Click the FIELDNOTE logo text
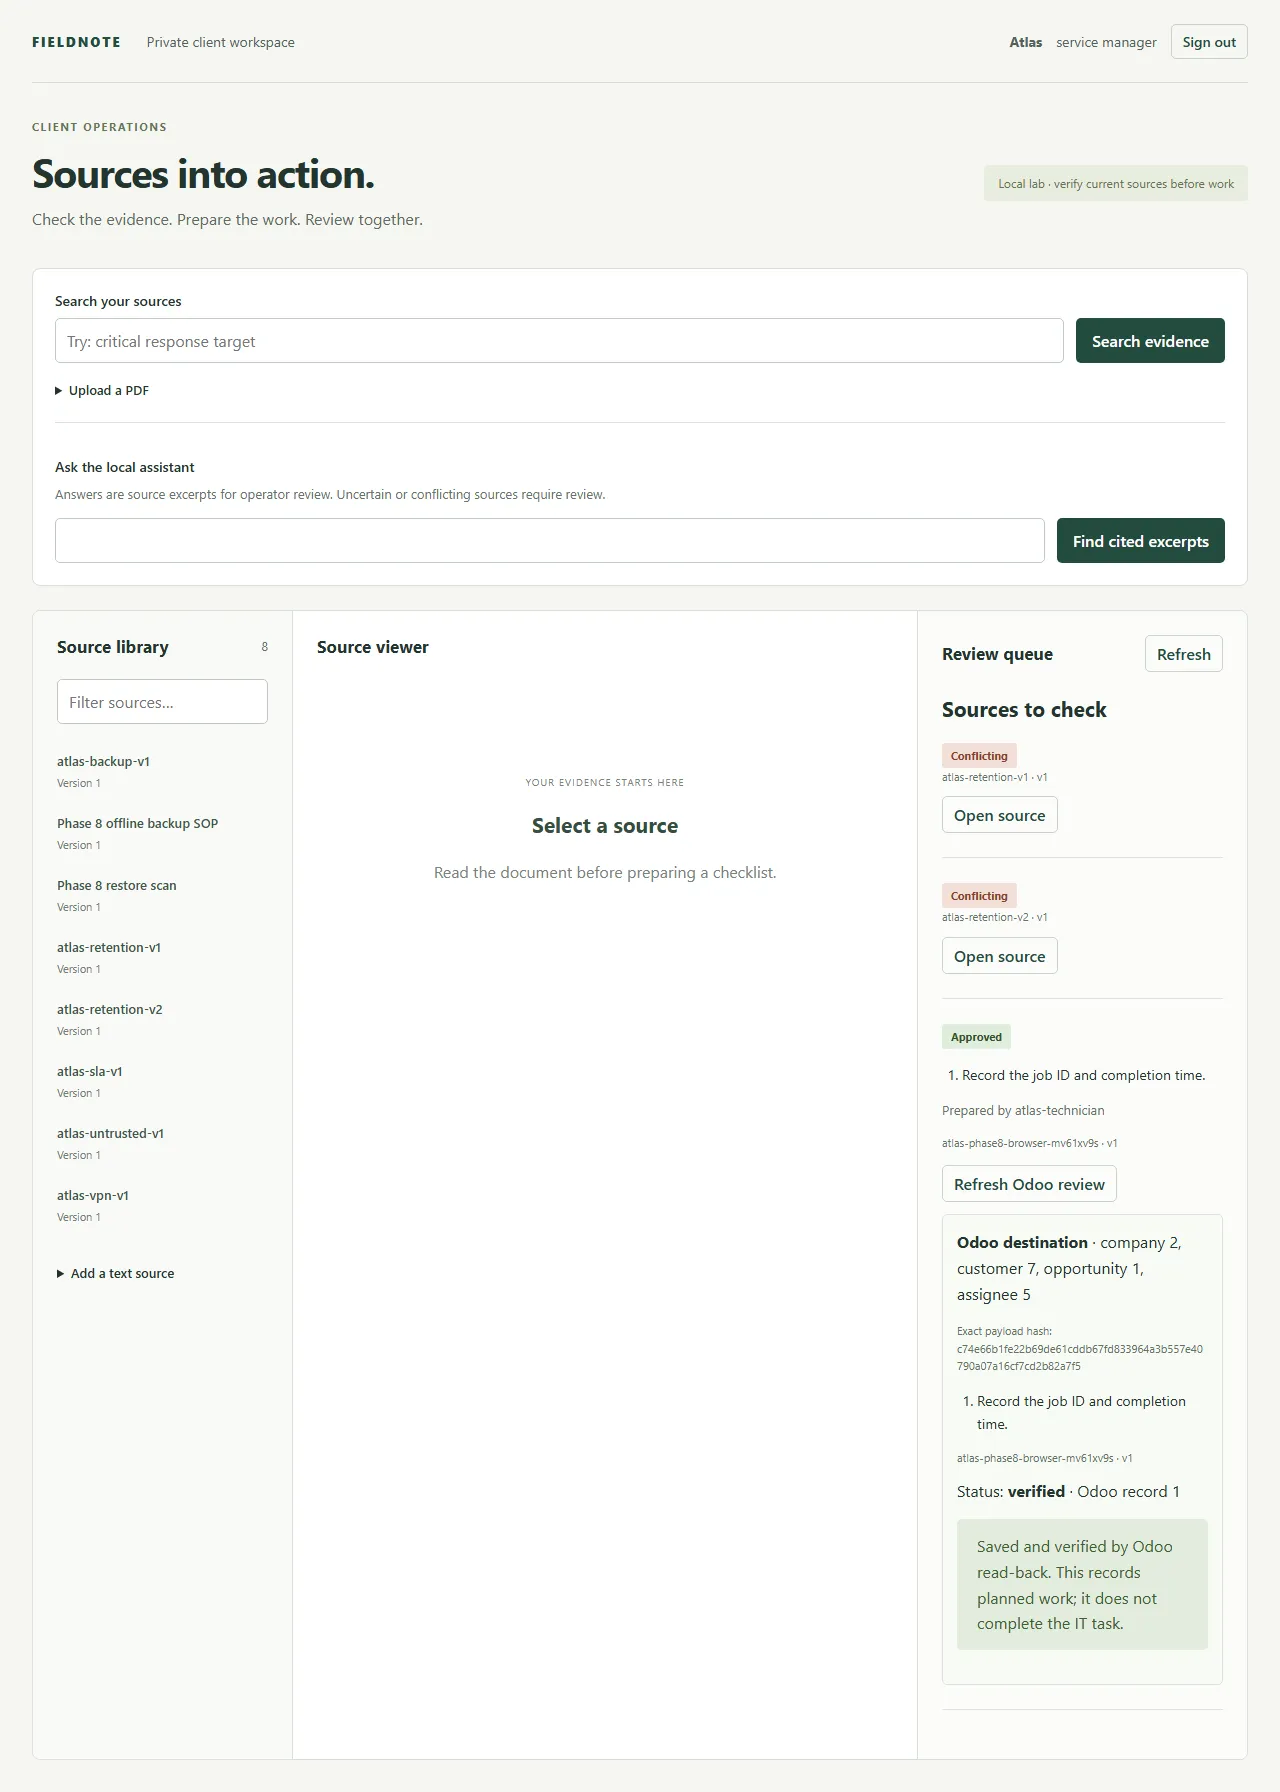 pos(76,42)
